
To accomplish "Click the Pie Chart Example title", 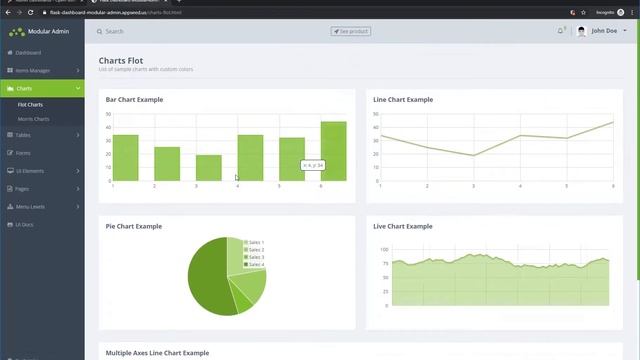I will click(x=133, y=226).
